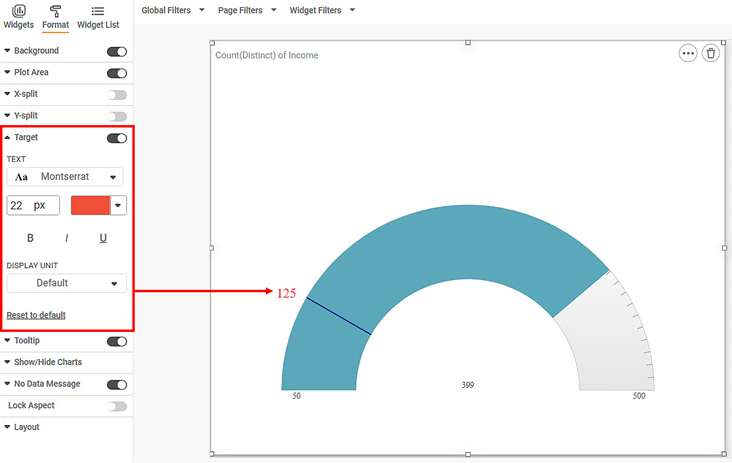
Task: Click the red text color swatch
Action: (90, 205)
